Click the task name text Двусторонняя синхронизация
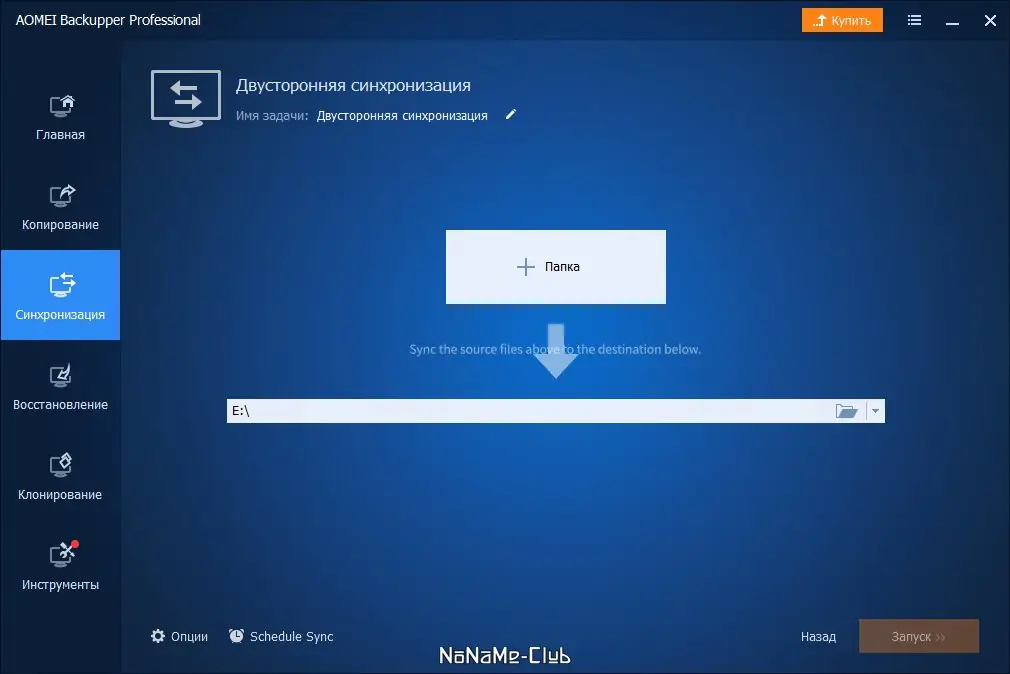The image size is (1010, 674). [402, 116]
